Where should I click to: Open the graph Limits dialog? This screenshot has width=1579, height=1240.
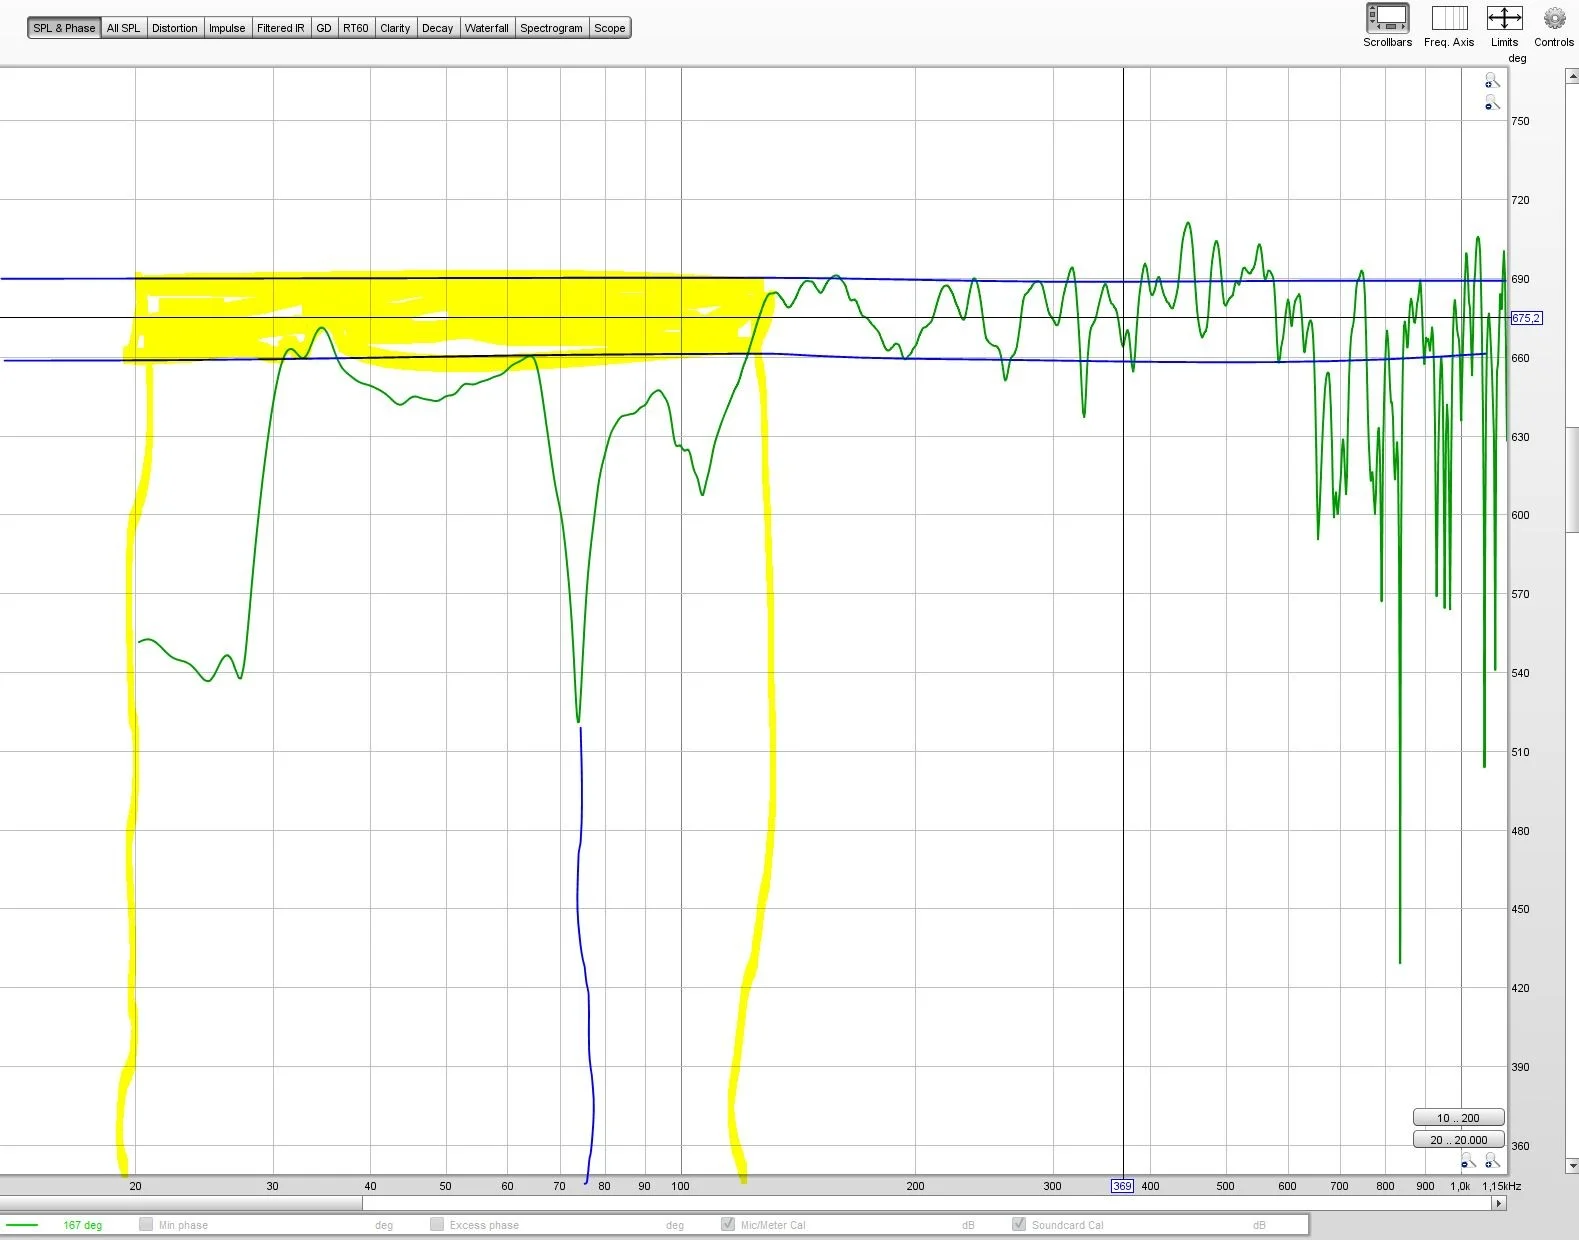(1504, 25)
